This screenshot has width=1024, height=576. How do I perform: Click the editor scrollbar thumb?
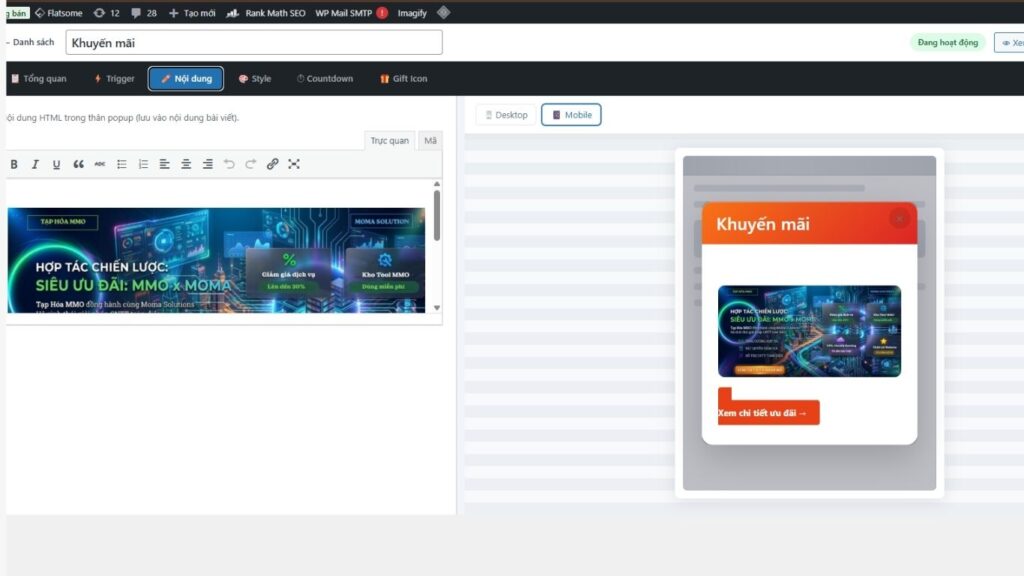437,215
